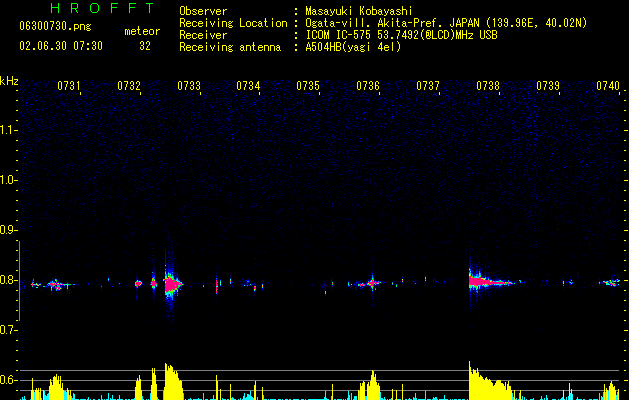Click the meteor echo near 0736
The height and width of the screenshot is (400, 629).
372,283
